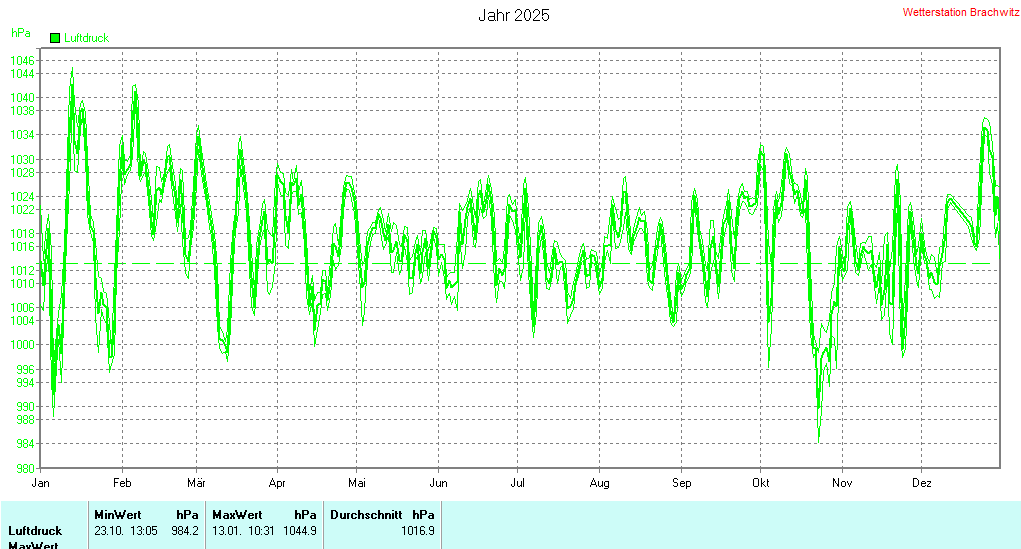Viewport: 1021px width, 549px height.
Task: Click the Durchschnitt column header
Action: tap(366, 515)
